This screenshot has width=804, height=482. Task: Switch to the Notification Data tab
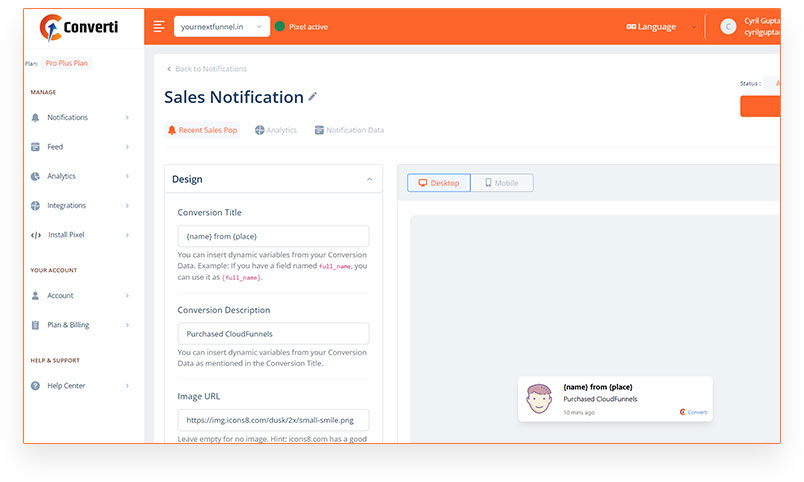click(x=349, y=130)
